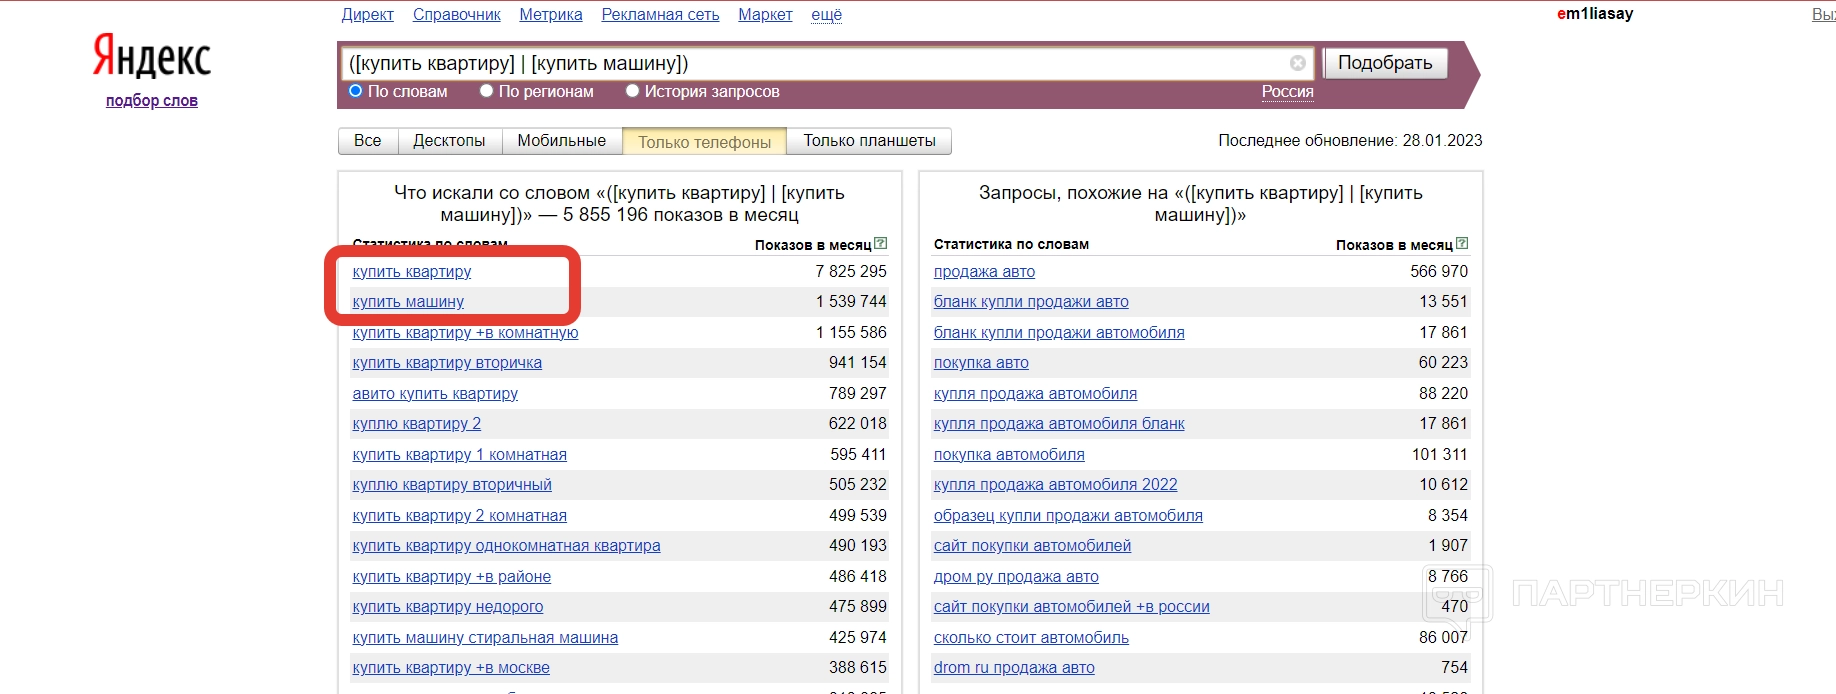Show the 'Все' devices tab
Screen dimensions: 1836x694
point(367,141)
